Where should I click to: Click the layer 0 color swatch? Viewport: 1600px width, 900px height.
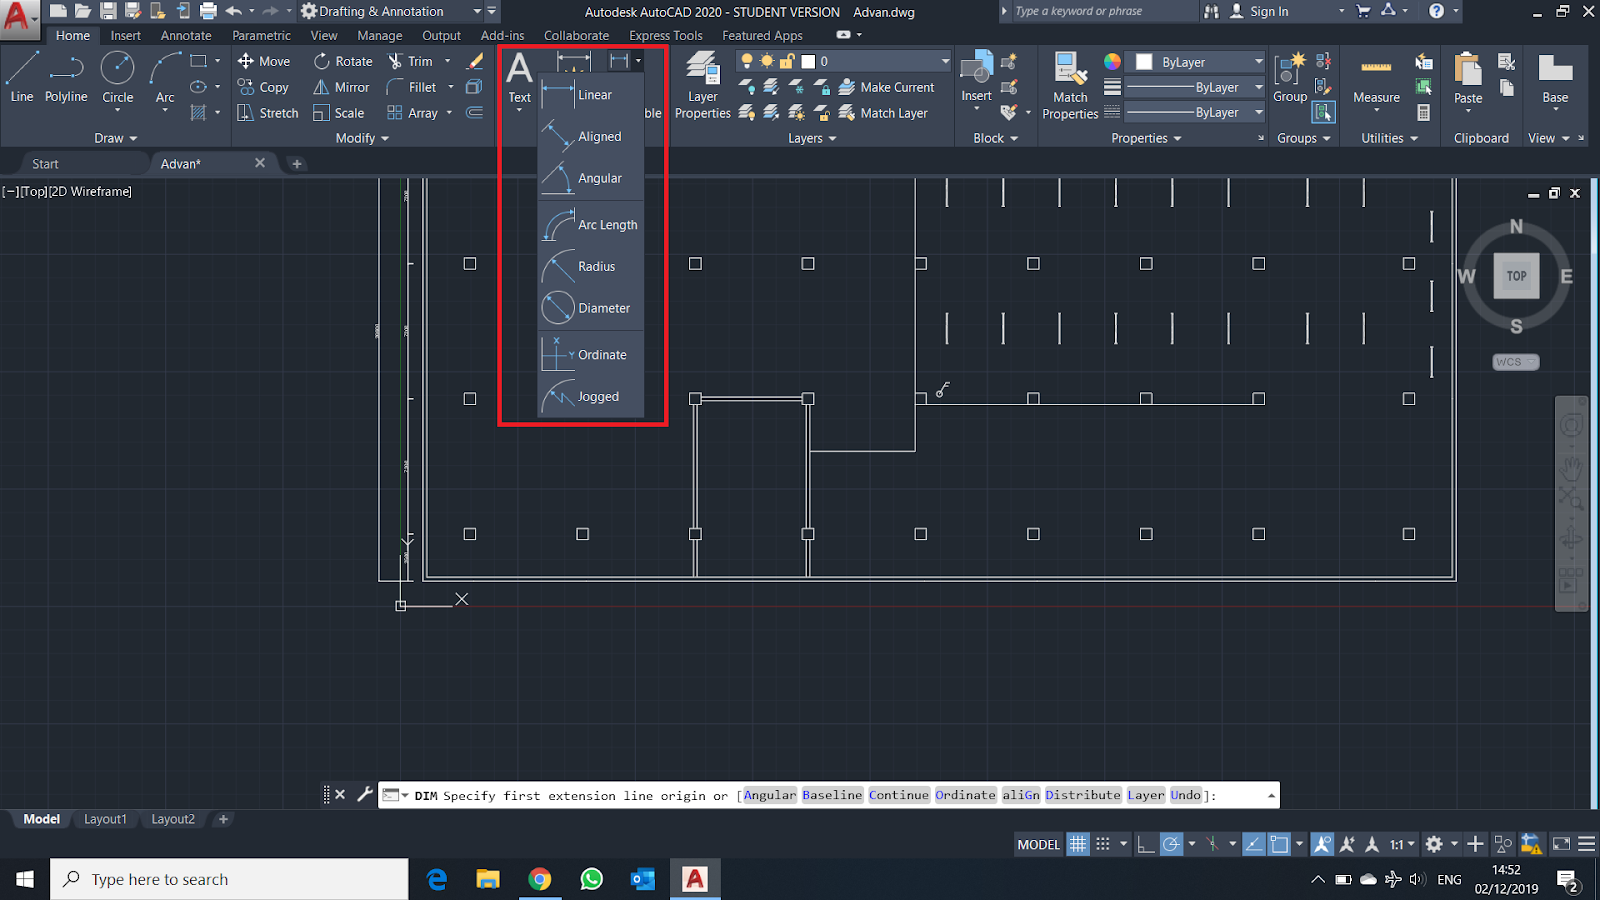[x=808, y=61]
